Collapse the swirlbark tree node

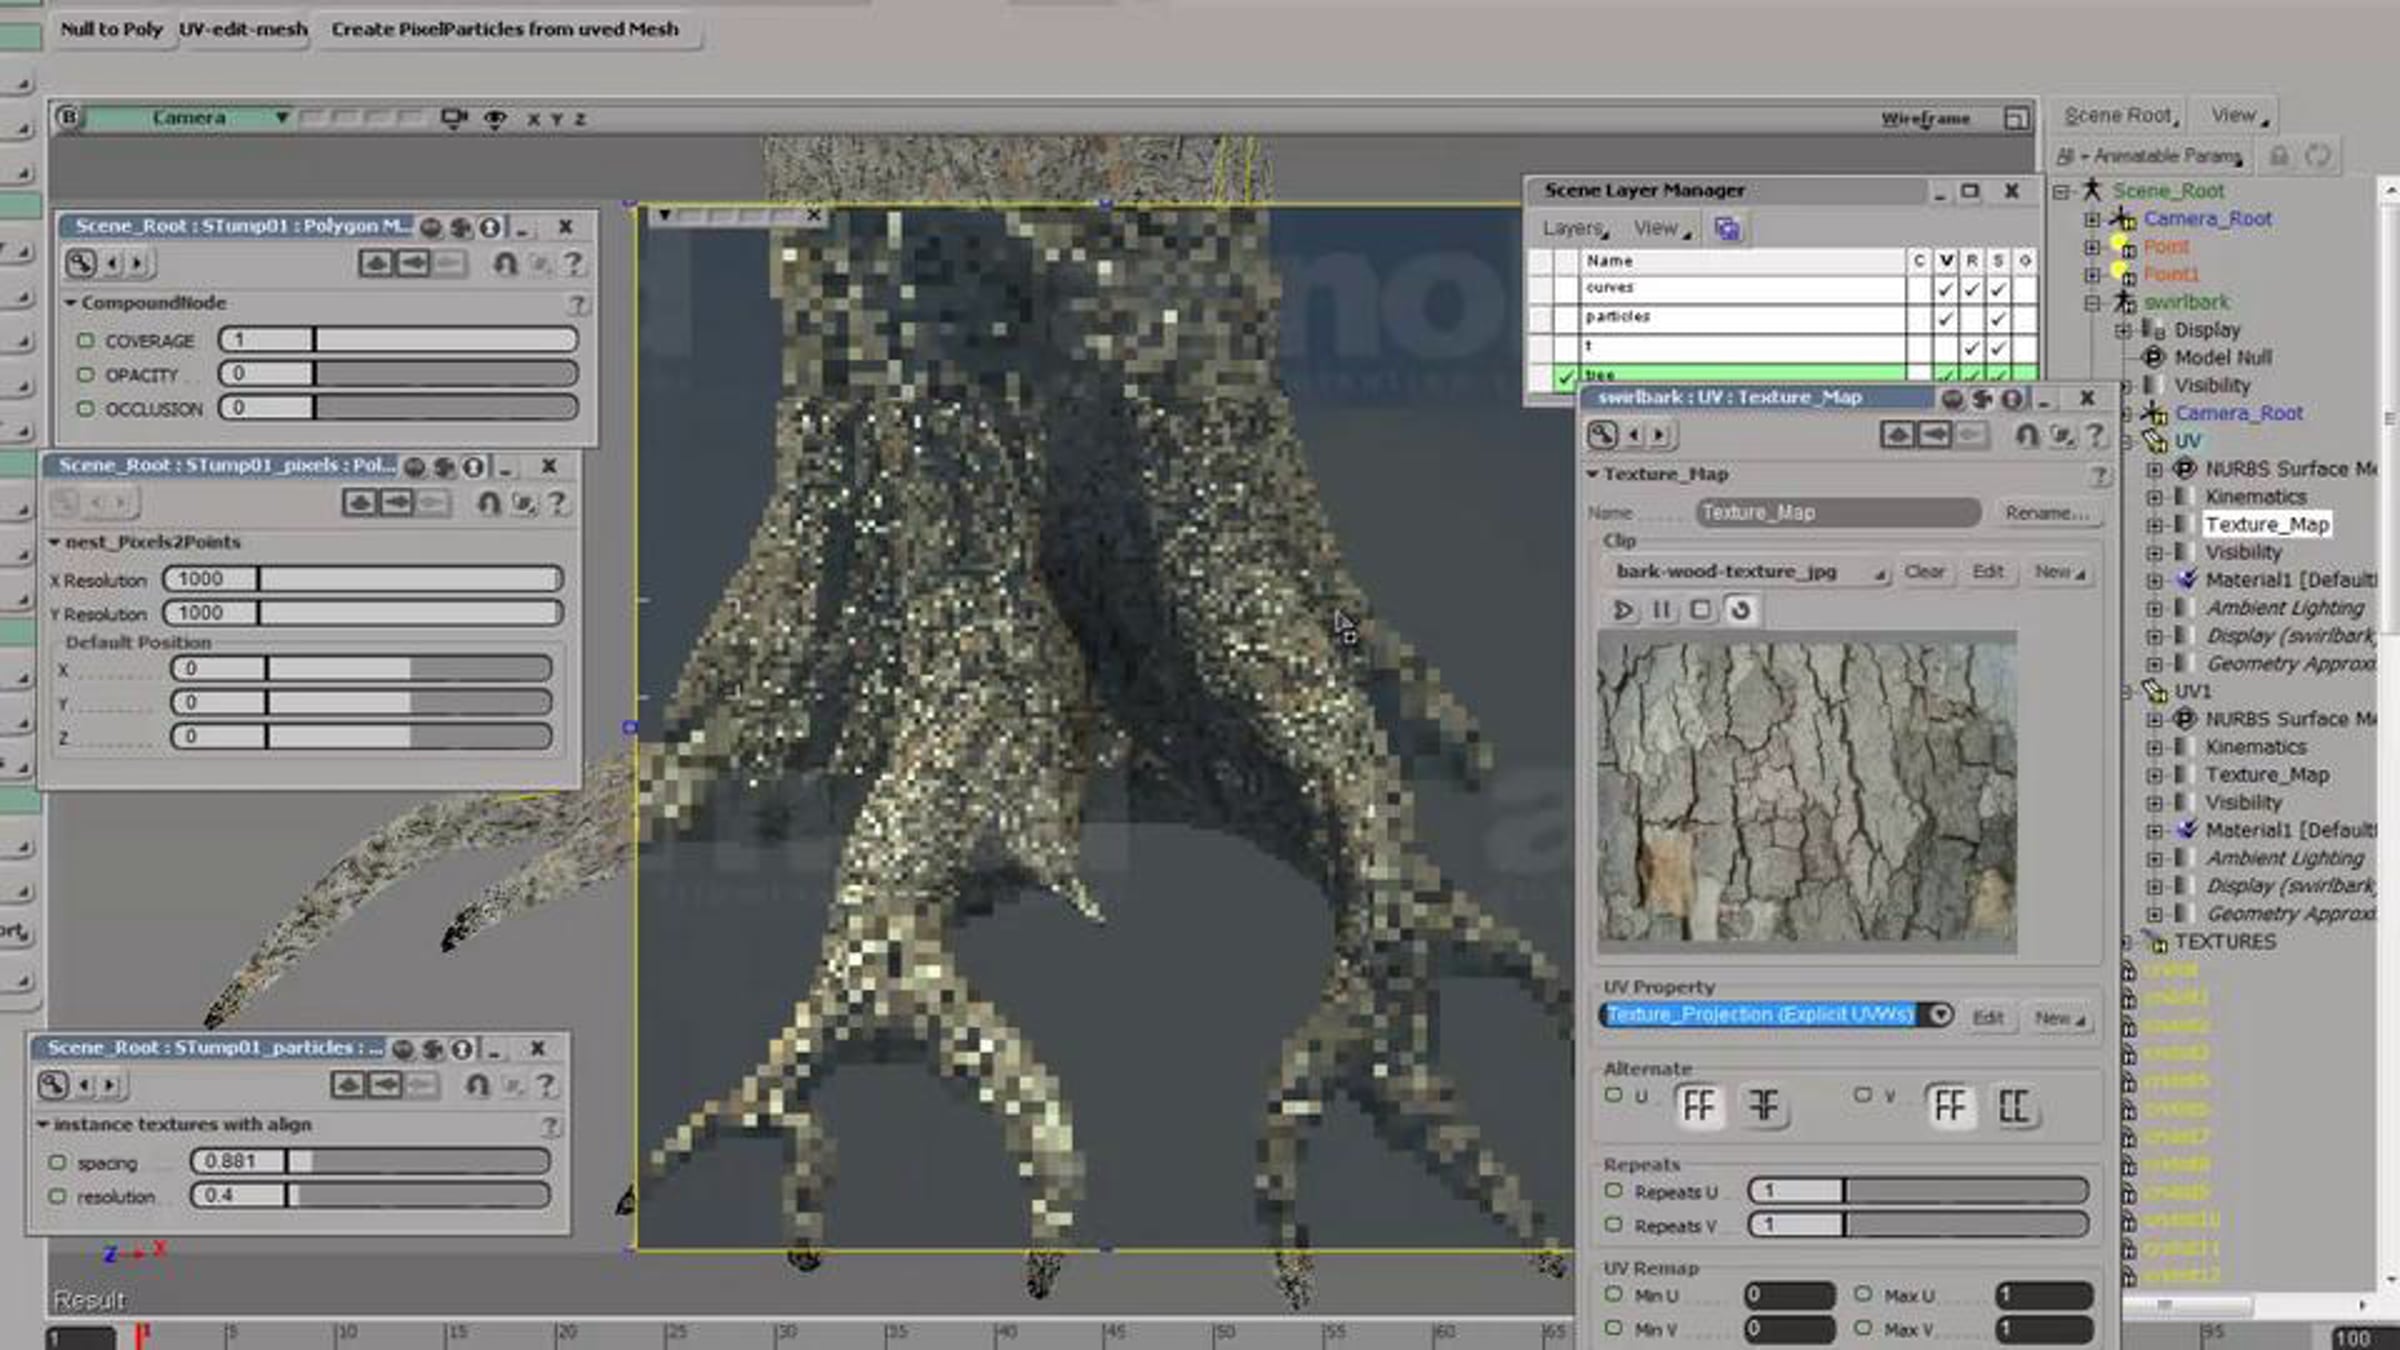pos(2092,302)
